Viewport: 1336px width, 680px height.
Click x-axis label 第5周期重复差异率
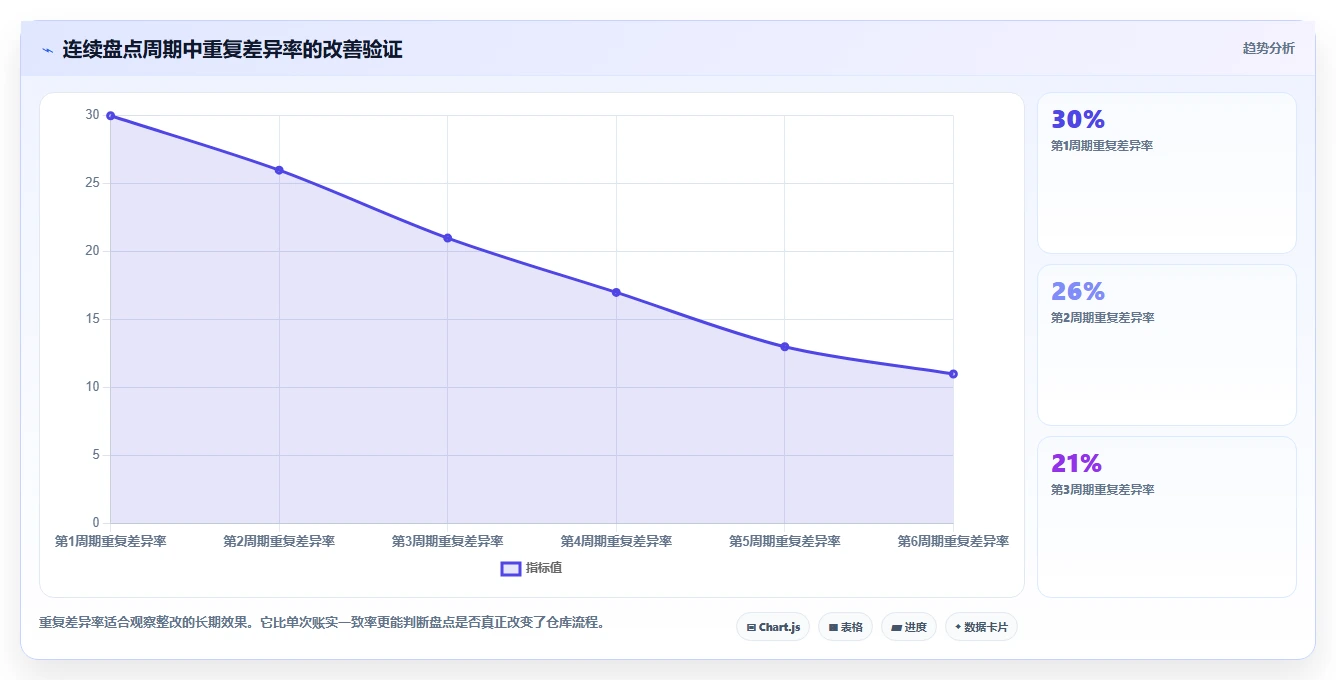(785, 541)
